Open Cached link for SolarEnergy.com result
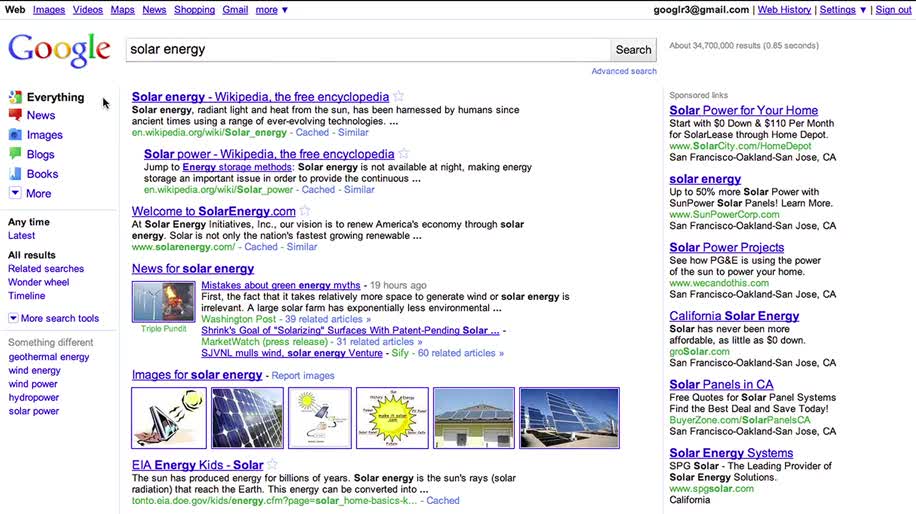916x514 pixels. [261, 247]
